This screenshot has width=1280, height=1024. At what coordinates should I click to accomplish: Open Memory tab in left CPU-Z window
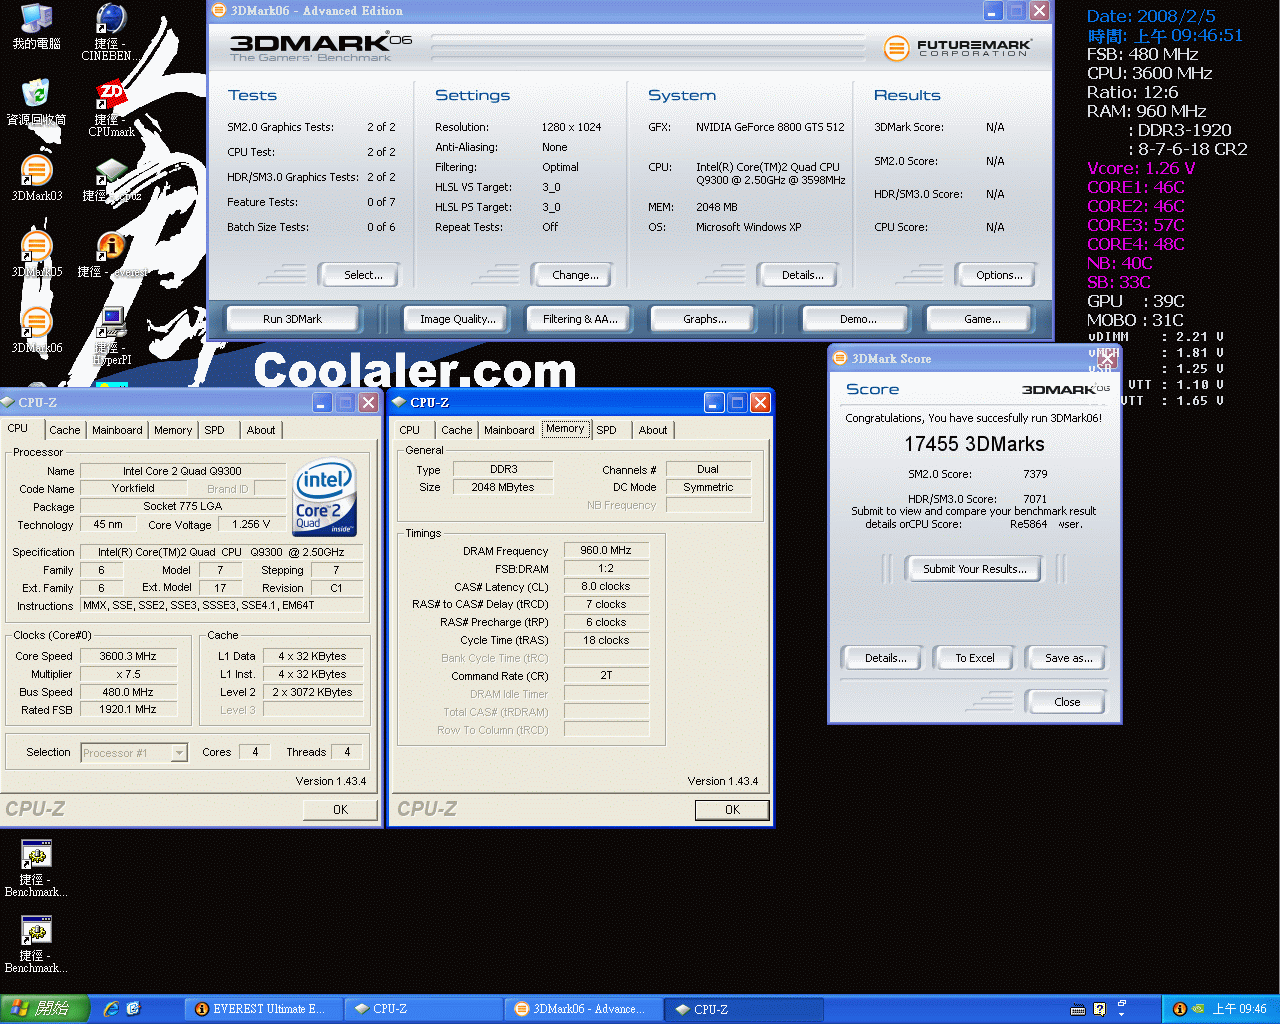coord(173,430)
